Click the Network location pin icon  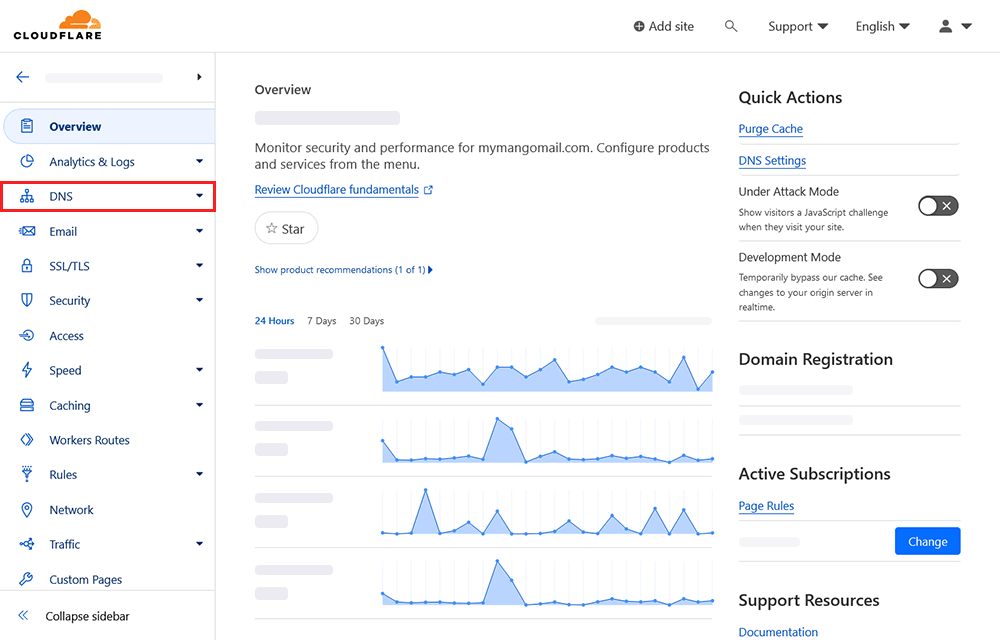click(x=27, y=509)
